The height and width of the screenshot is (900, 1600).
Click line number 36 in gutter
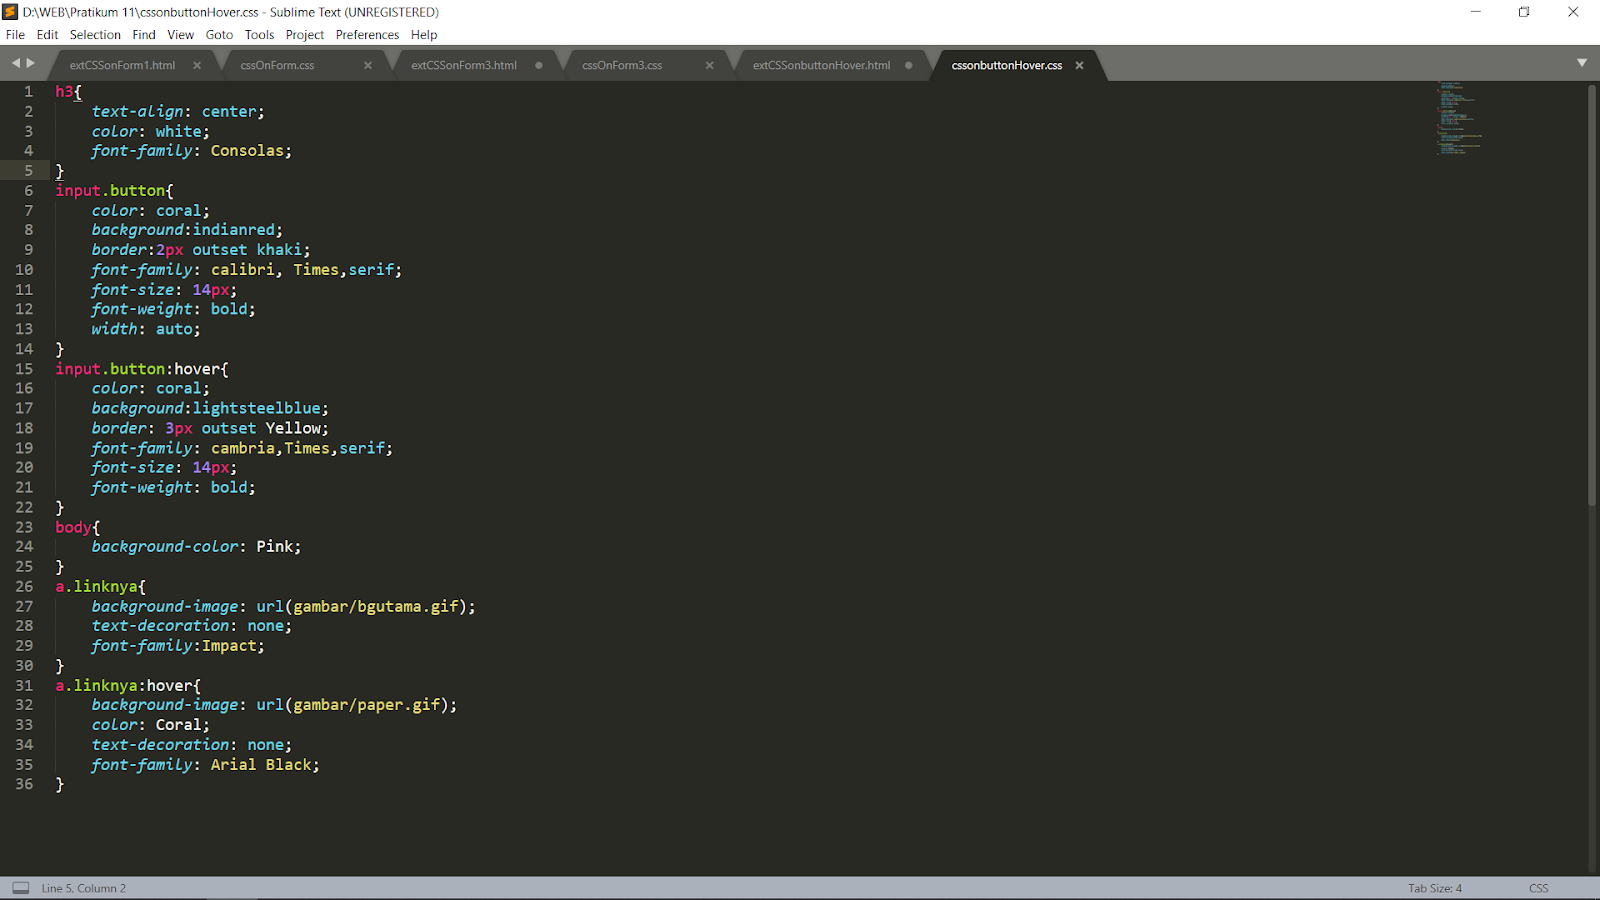[24, 784]
